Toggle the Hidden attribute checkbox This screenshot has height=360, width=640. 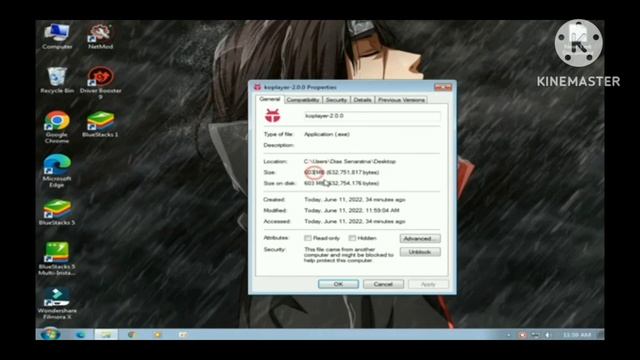point(352,238)
